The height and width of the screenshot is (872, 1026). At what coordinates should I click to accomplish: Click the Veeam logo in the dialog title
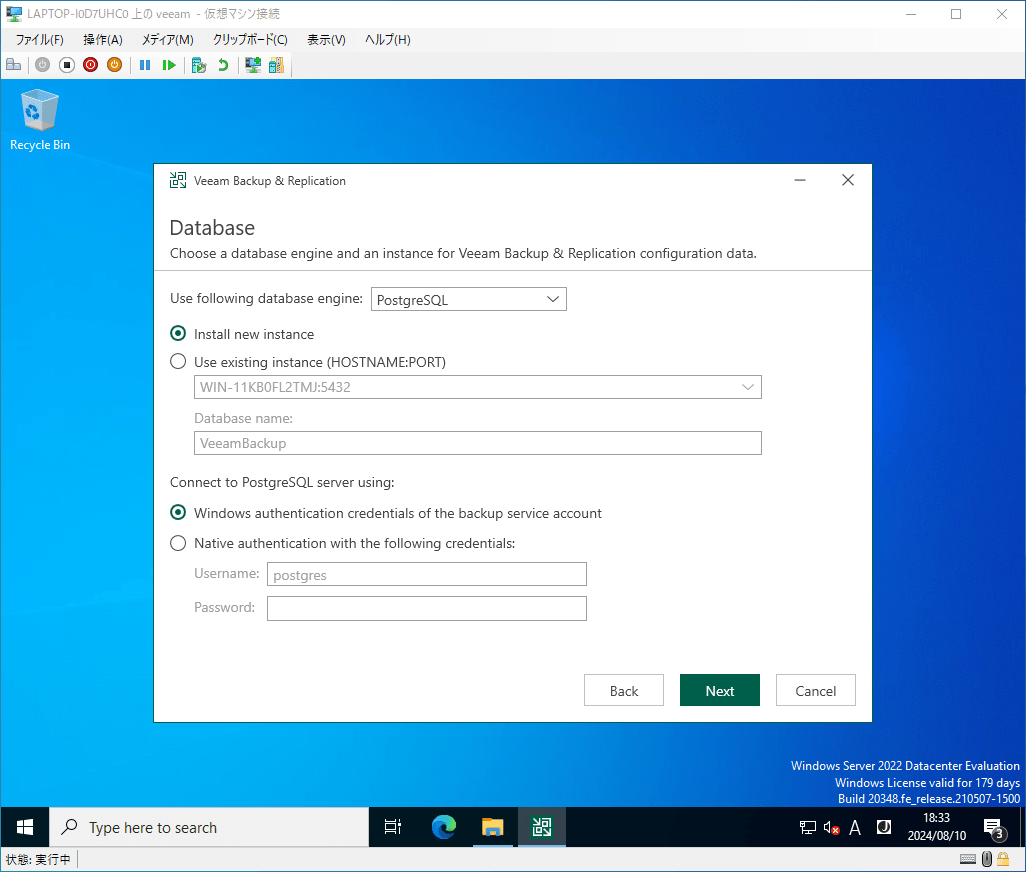click(x=177, y=181)
